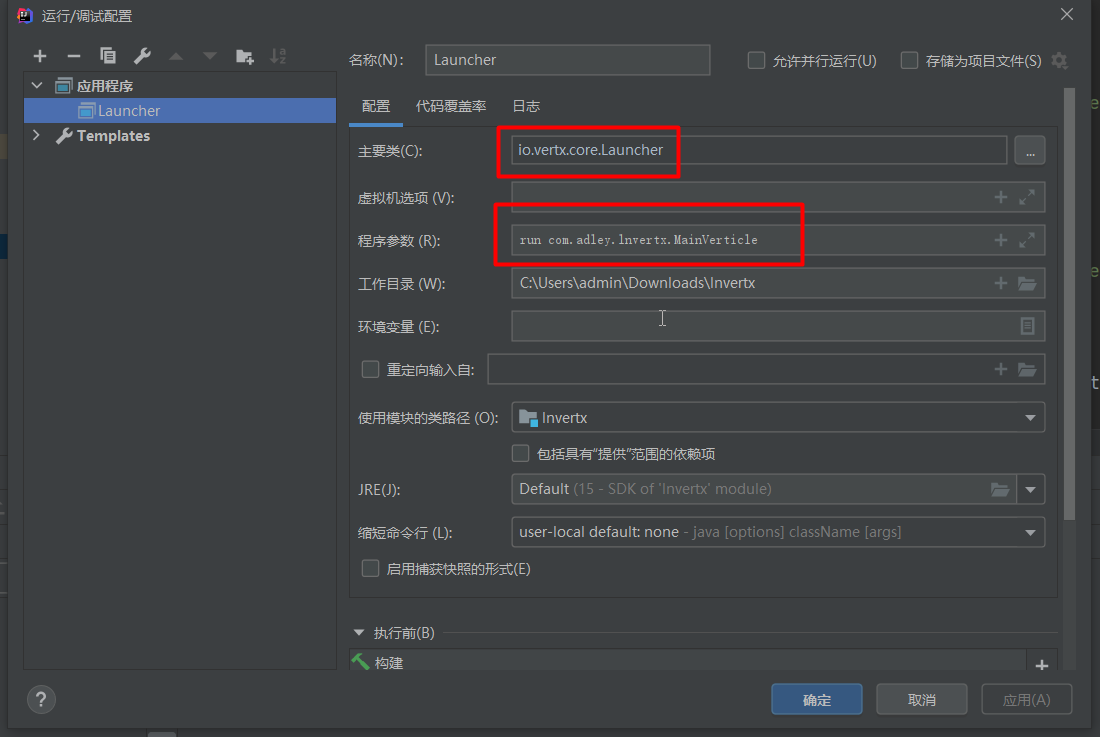Create a new configuration folder
Image resolution: width=1100 pixels, height=737 pixels.
click(x=244, y=56)
